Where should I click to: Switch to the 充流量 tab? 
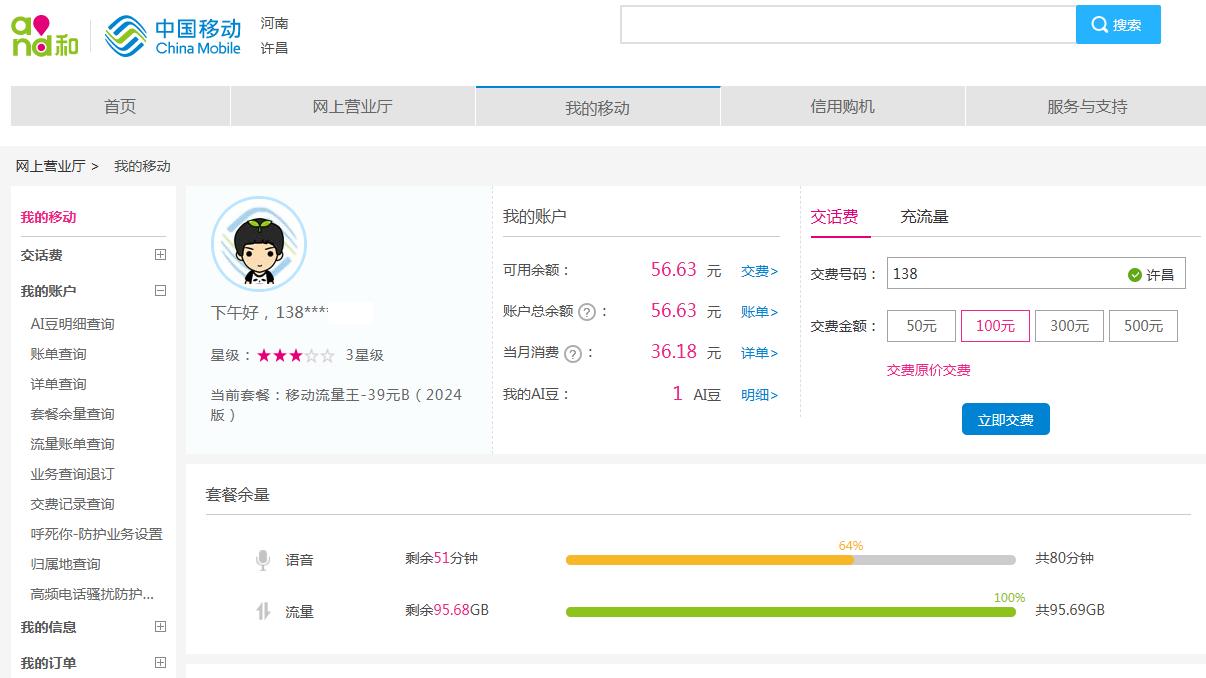point(924,217)
